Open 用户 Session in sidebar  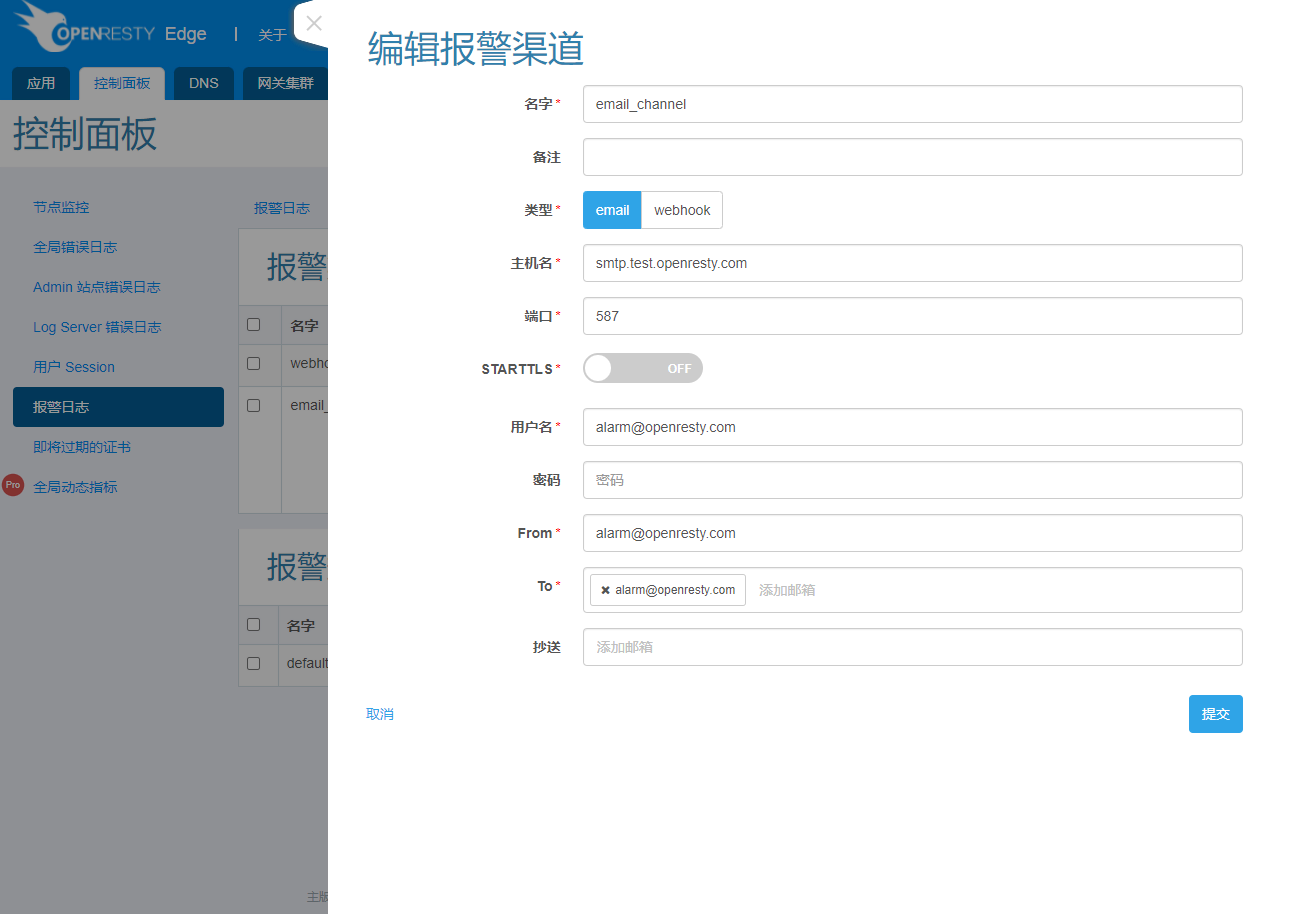(74, 367)
